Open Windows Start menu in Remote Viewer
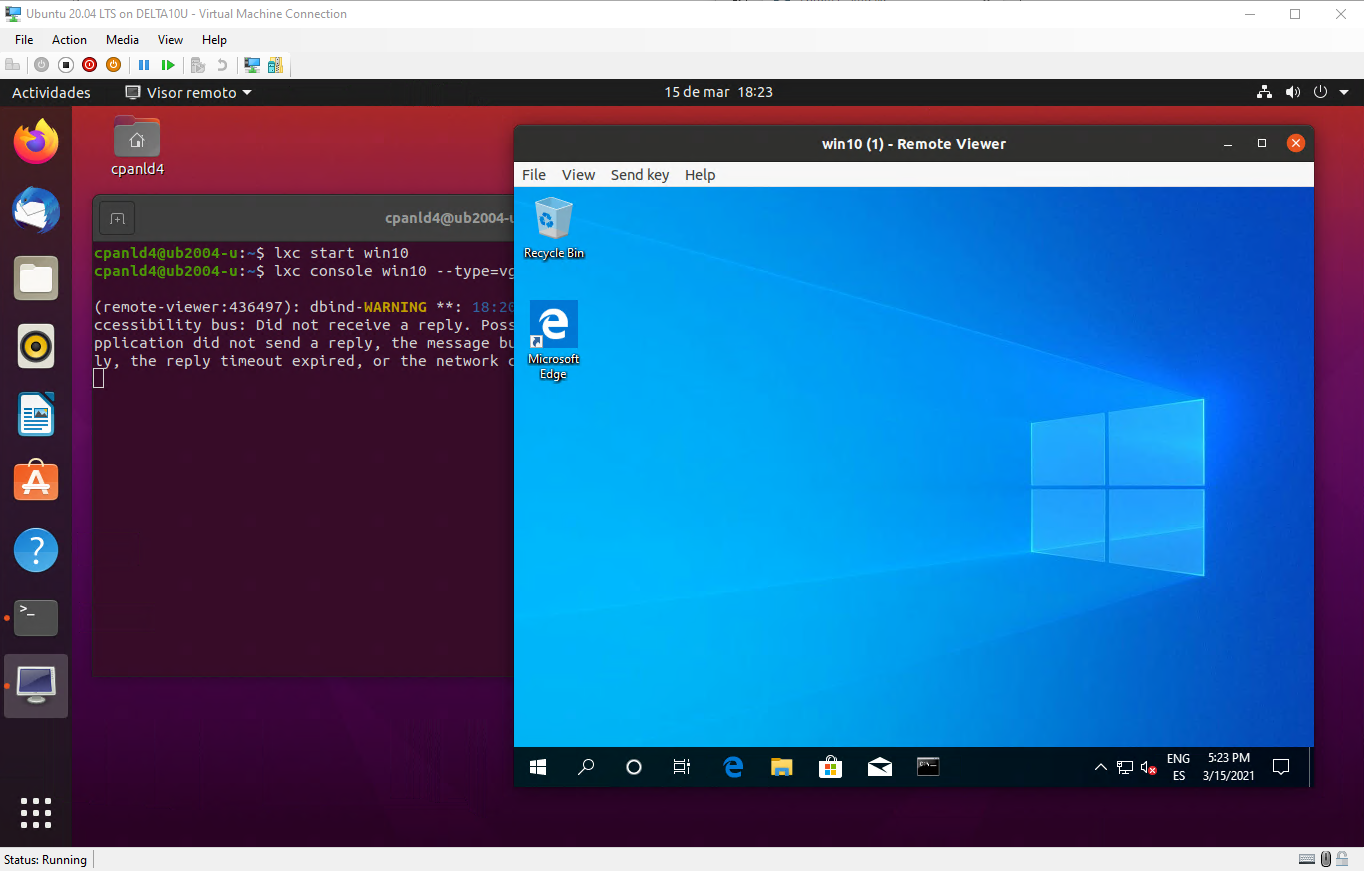Image resolution: width=1364 pixels, height=871 pixels. (x=538, y=767)
